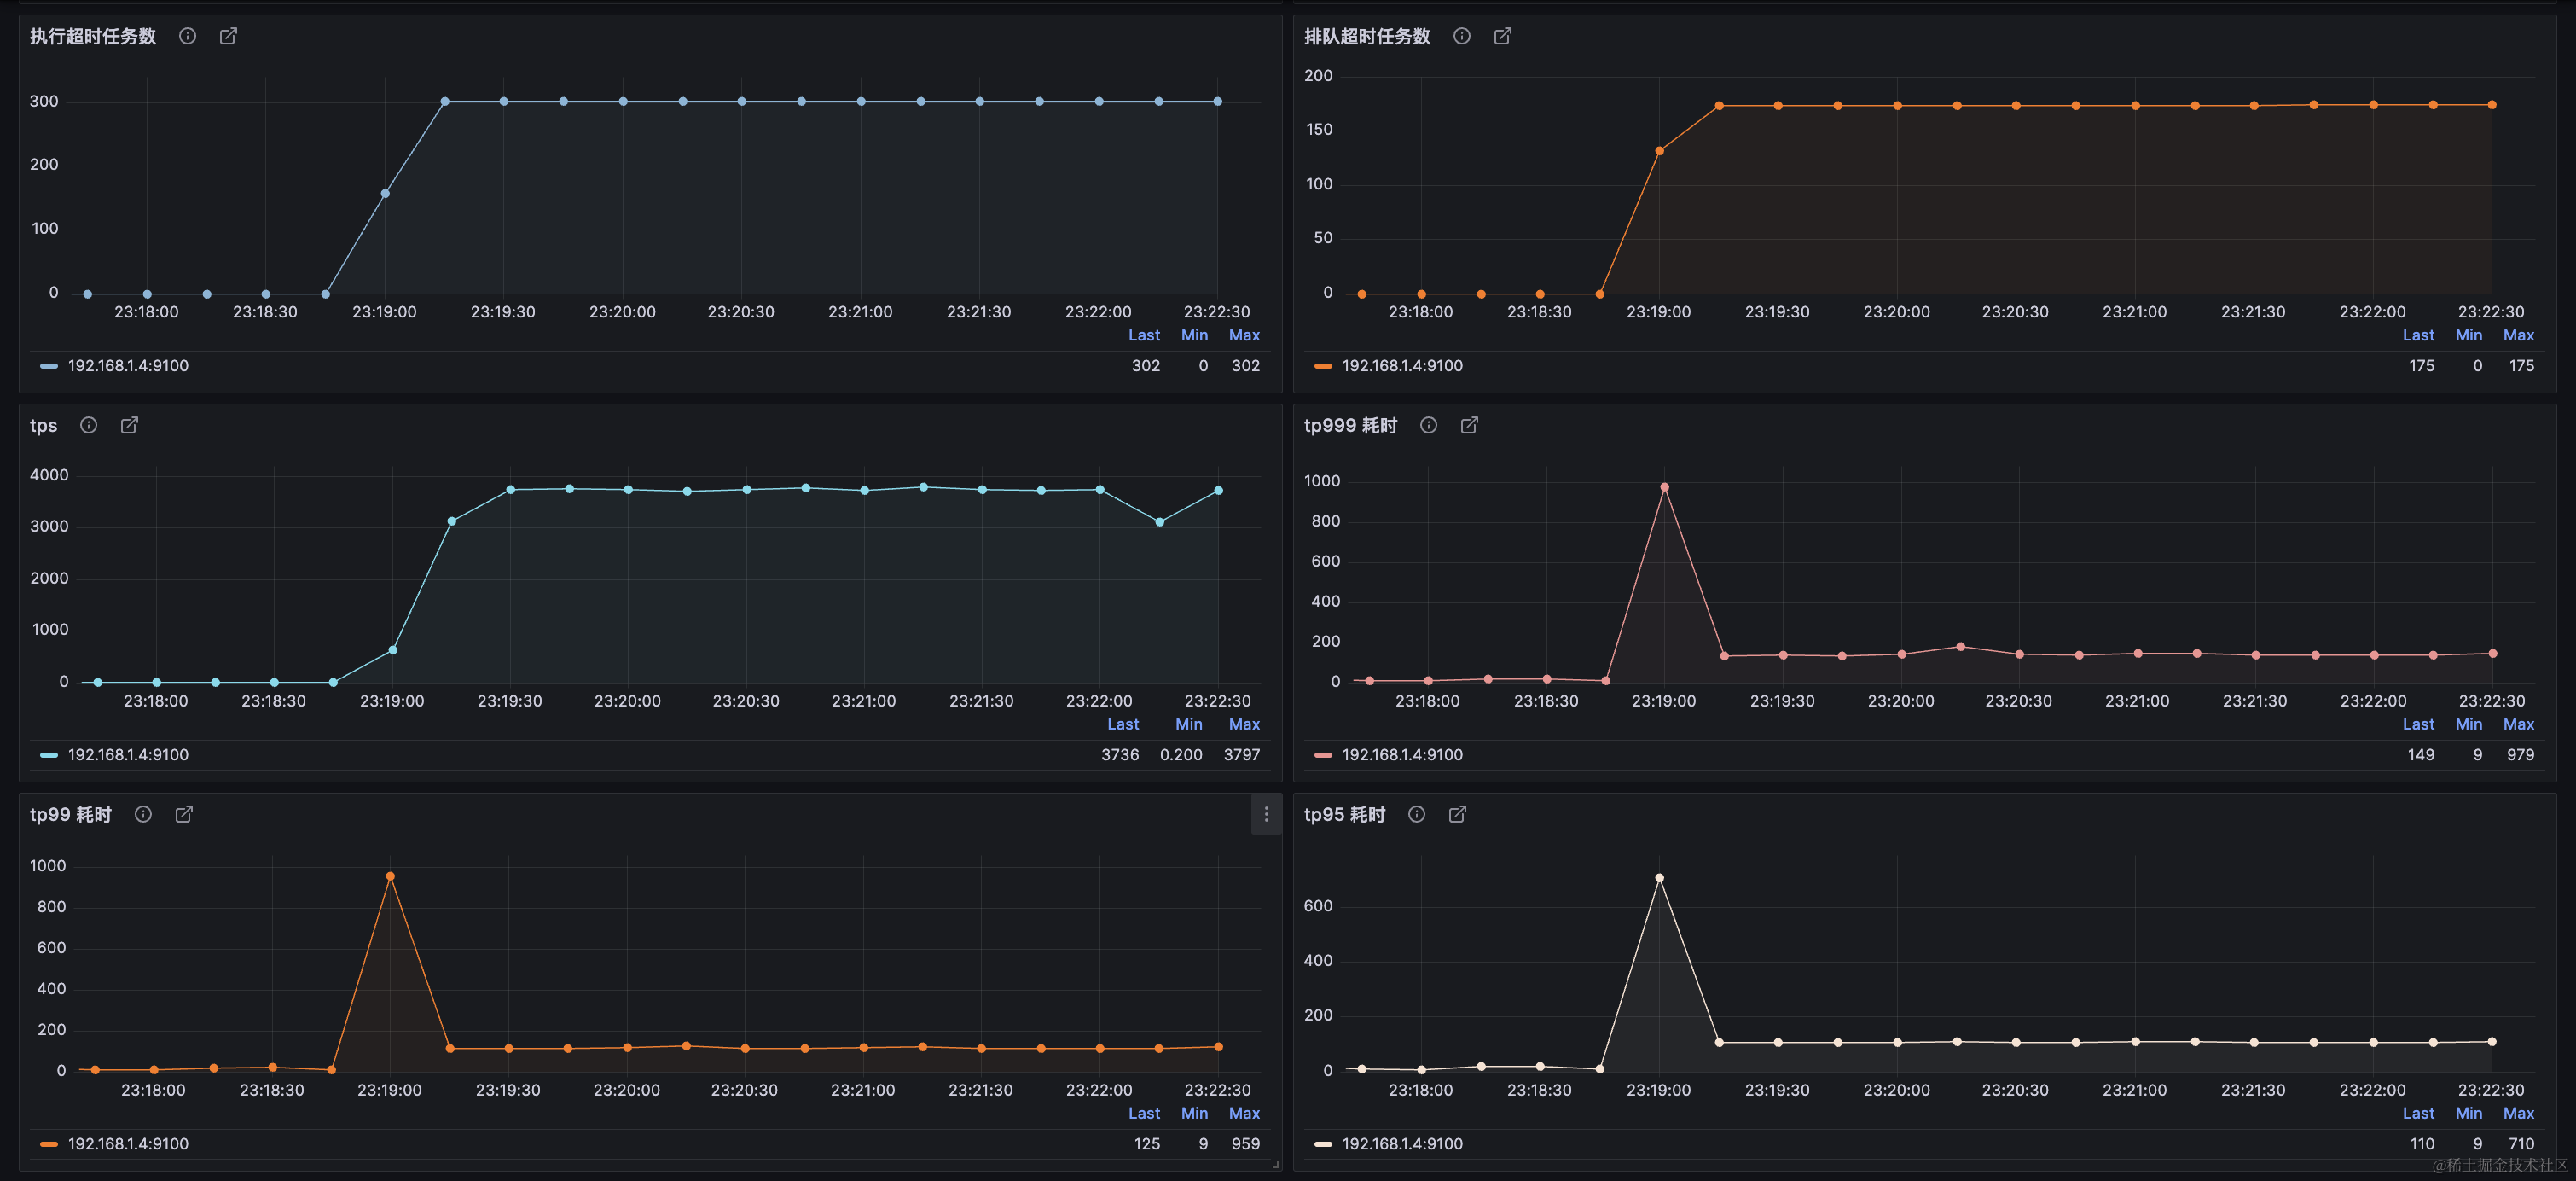Open external link icon of tps panel

129,425
